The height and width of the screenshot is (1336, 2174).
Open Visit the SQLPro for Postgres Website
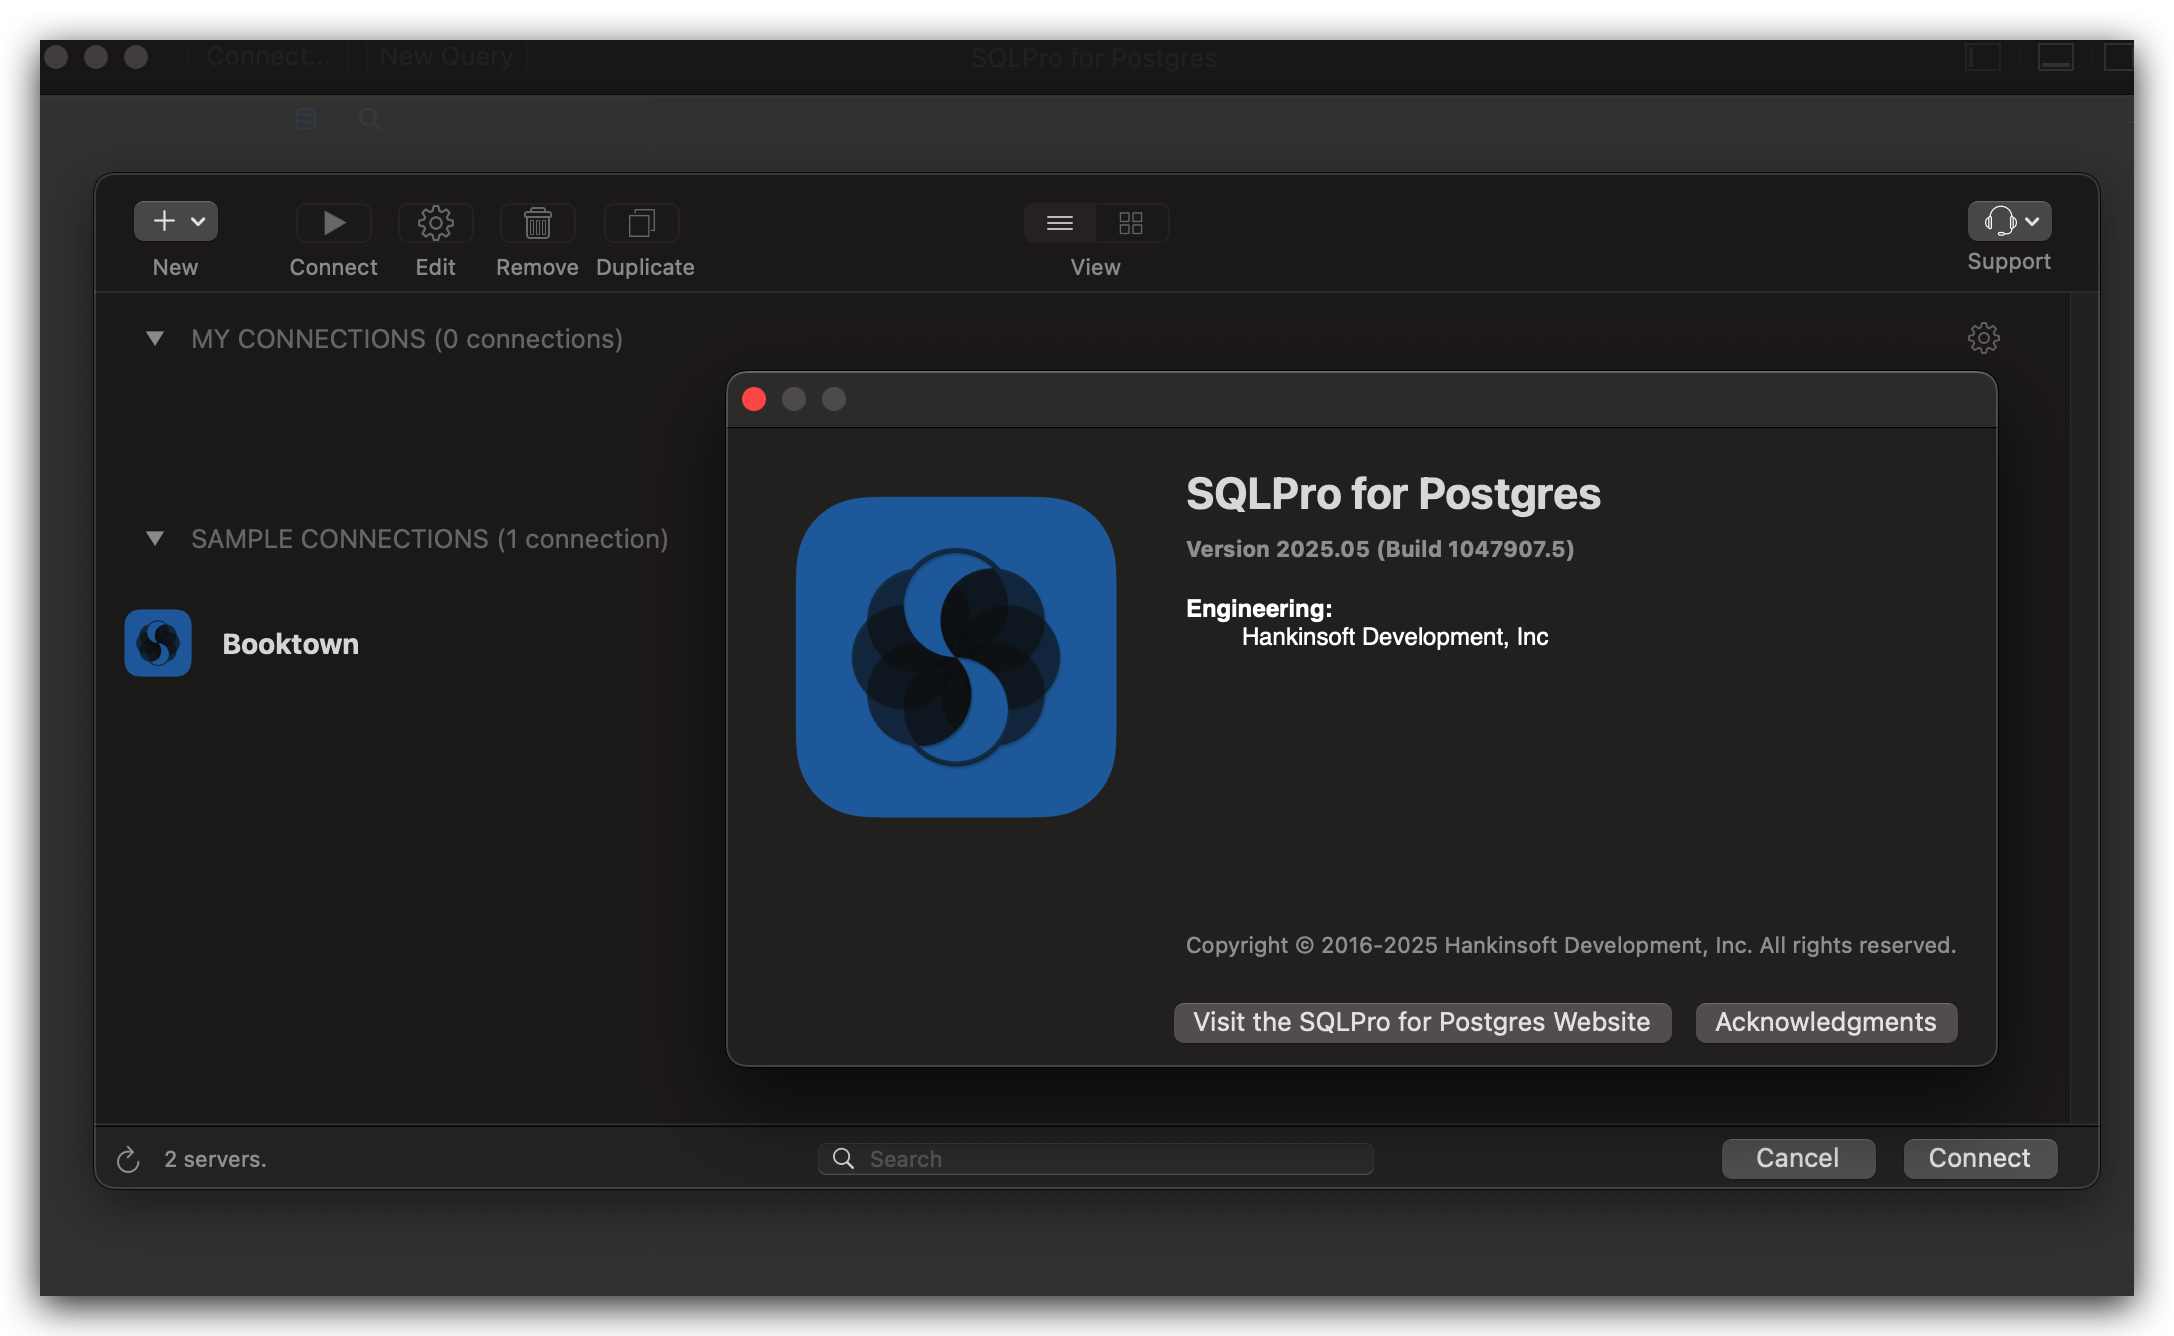tap(1421, 1022)
